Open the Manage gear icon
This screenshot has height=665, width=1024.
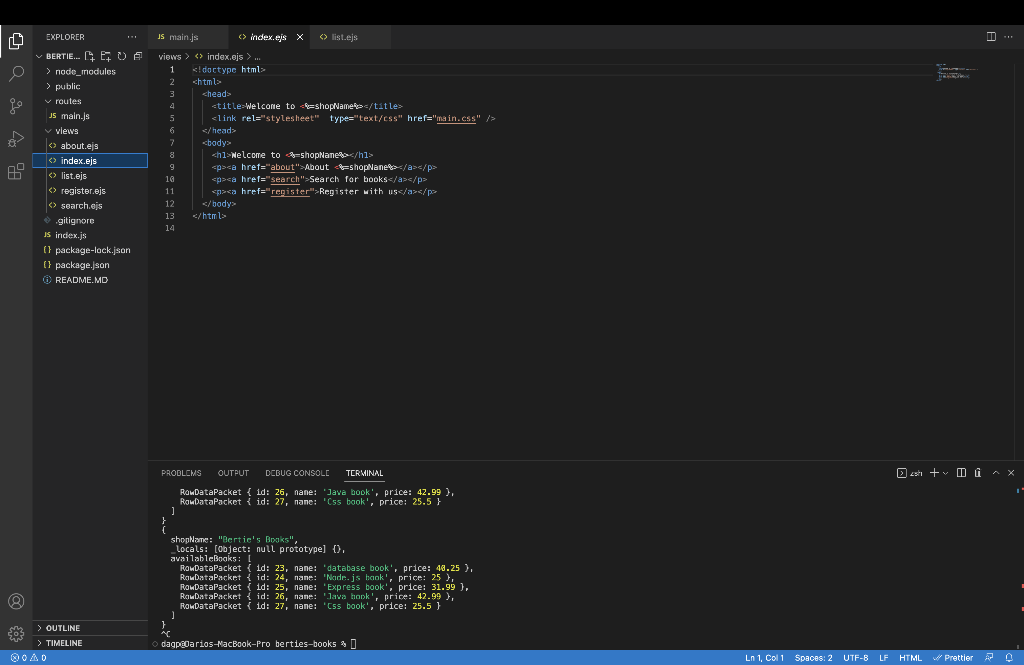coord(16,633)
